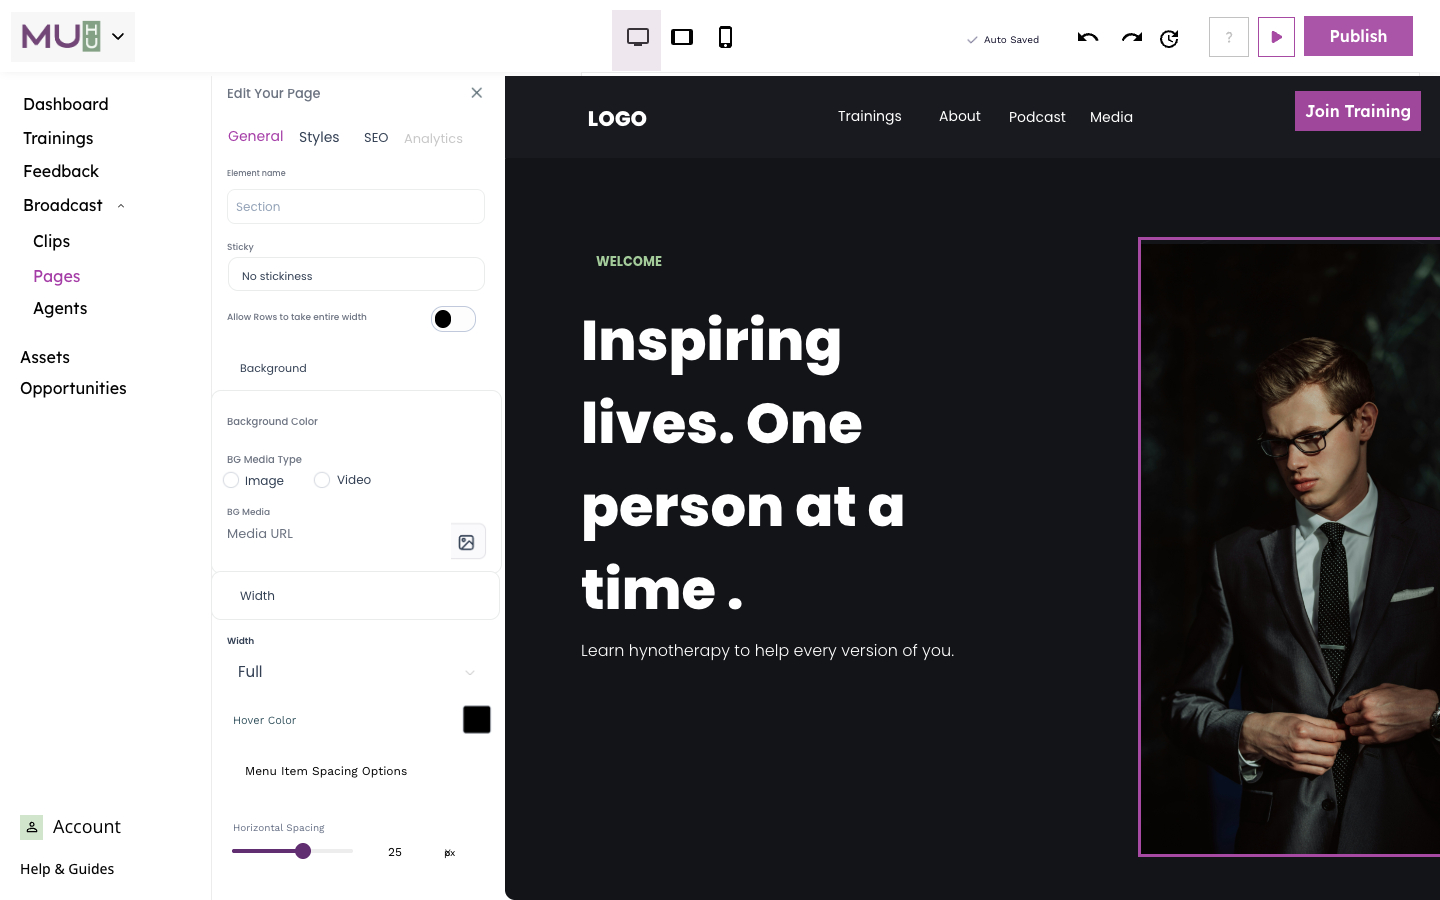Click Trainings in page preview nav

(x=870, y=116)
